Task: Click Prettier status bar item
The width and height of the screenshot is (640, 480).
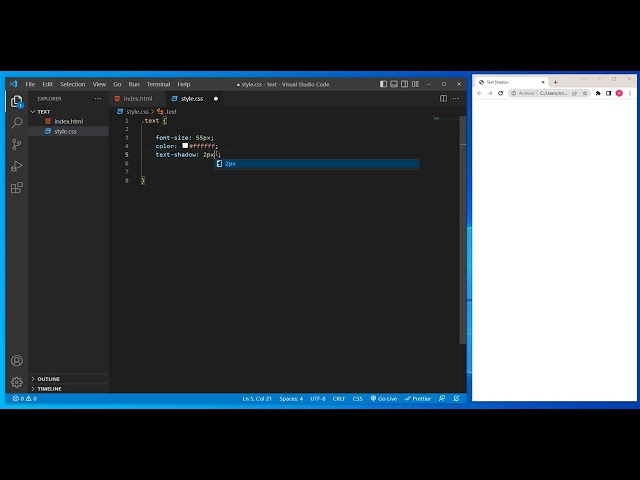Action: click(x=418, y=398)
